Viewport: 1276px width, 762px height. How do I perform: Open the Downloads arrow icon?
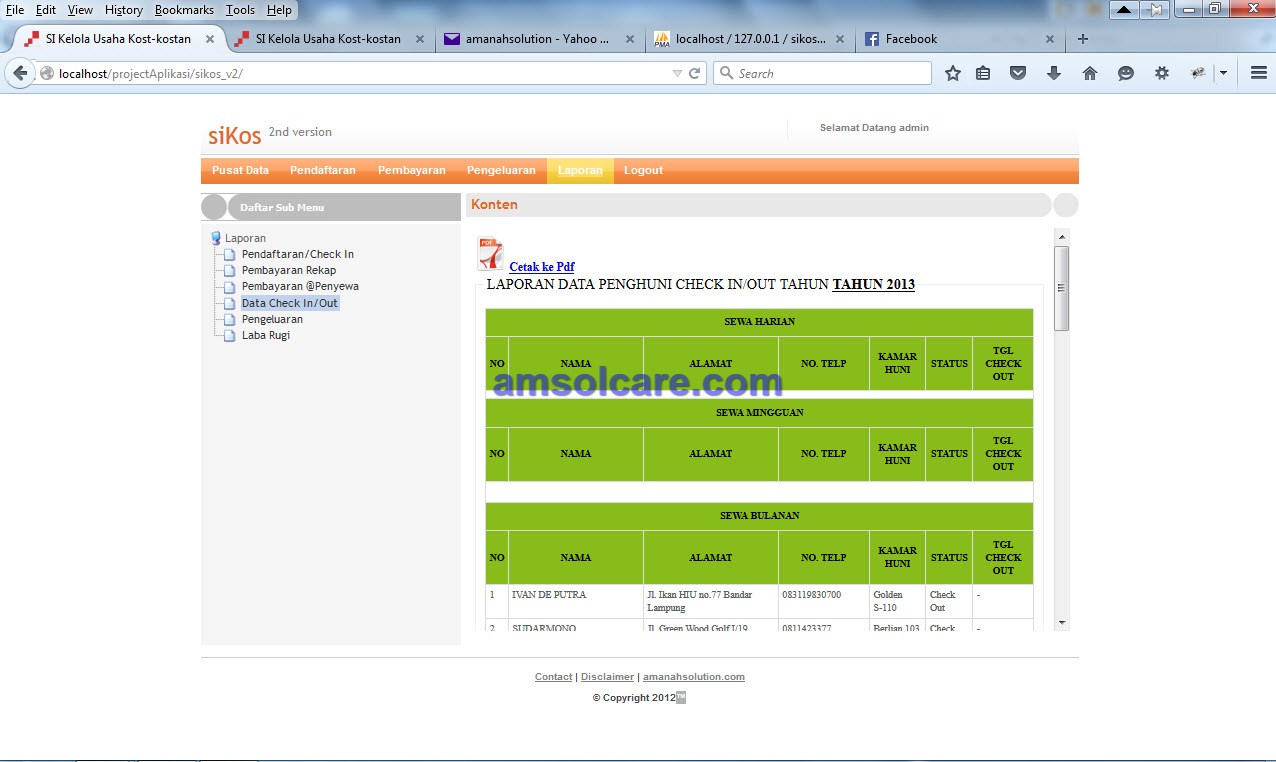pyautogui.click(x=1053, y=73)
